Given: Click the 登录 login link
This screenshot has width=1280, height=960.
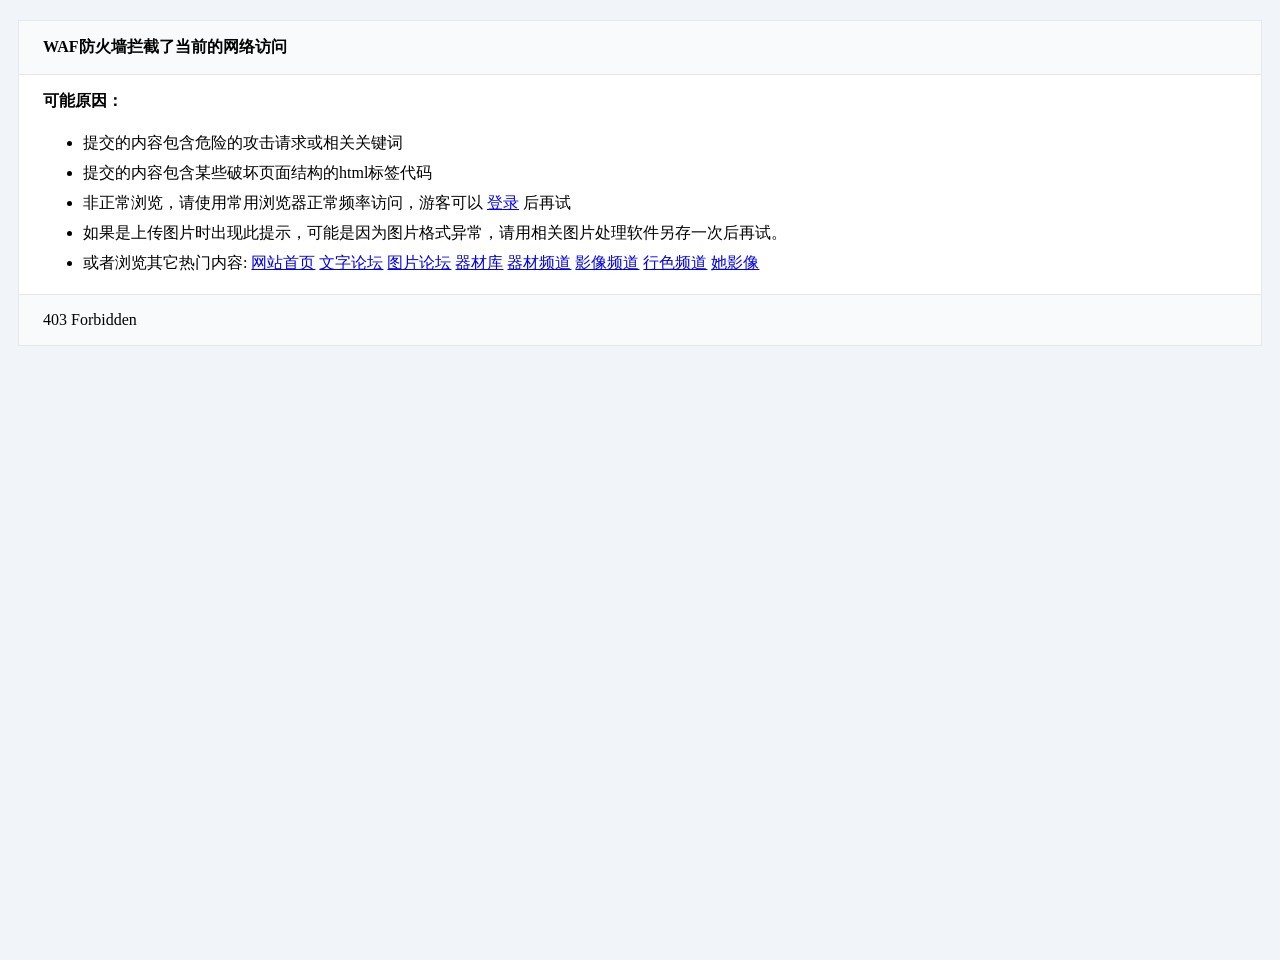Looking at the screenshot, I should 502,203.
